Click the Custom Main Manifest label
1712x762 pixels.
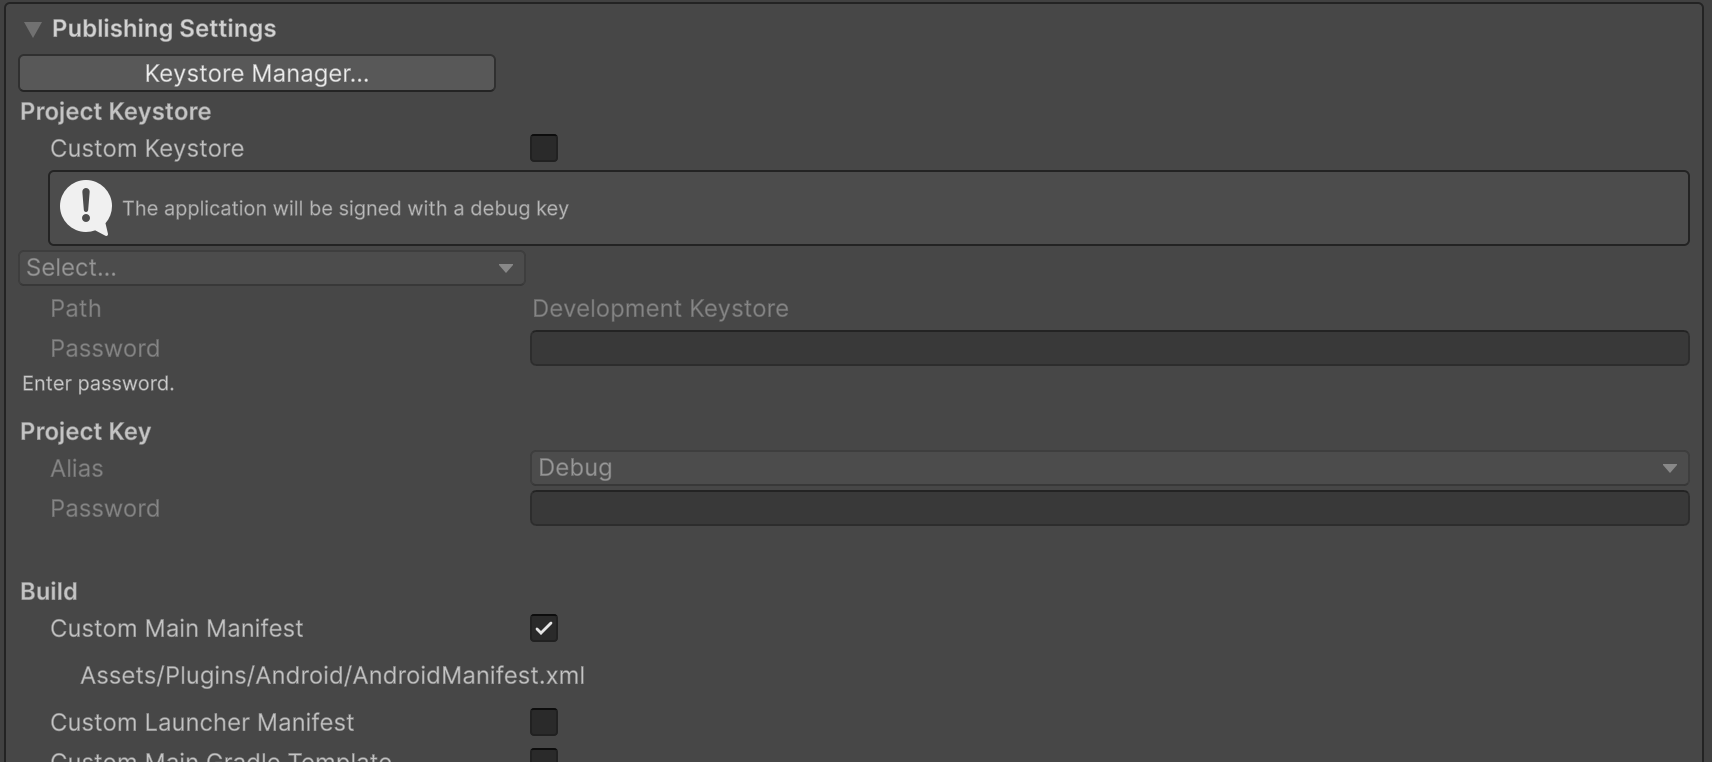(x=176, y=629)
